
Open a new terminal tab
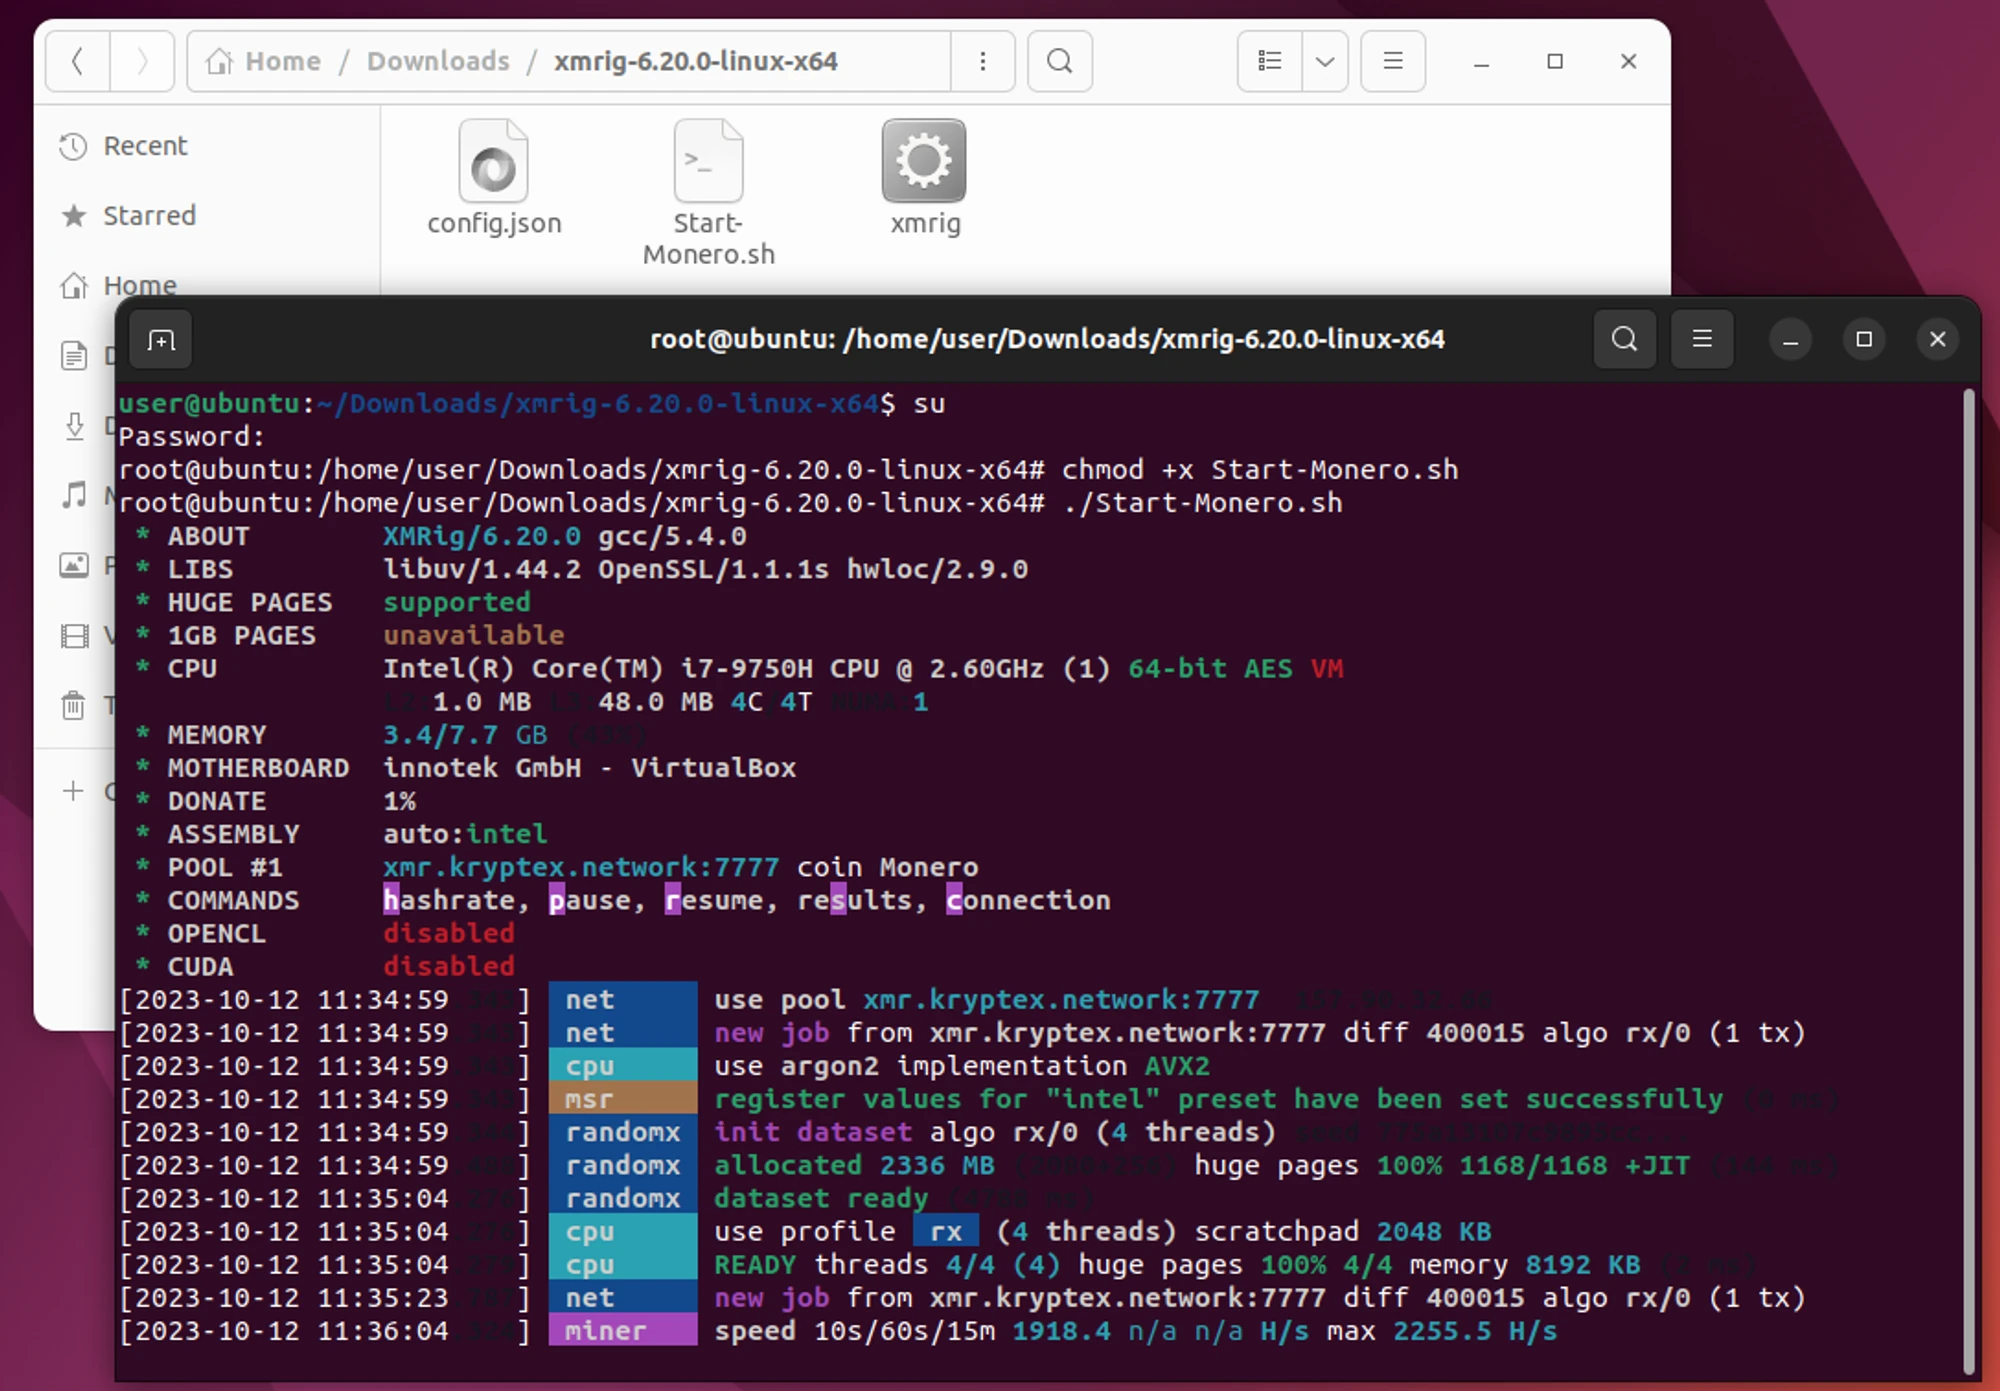click(x=161, y=341)
